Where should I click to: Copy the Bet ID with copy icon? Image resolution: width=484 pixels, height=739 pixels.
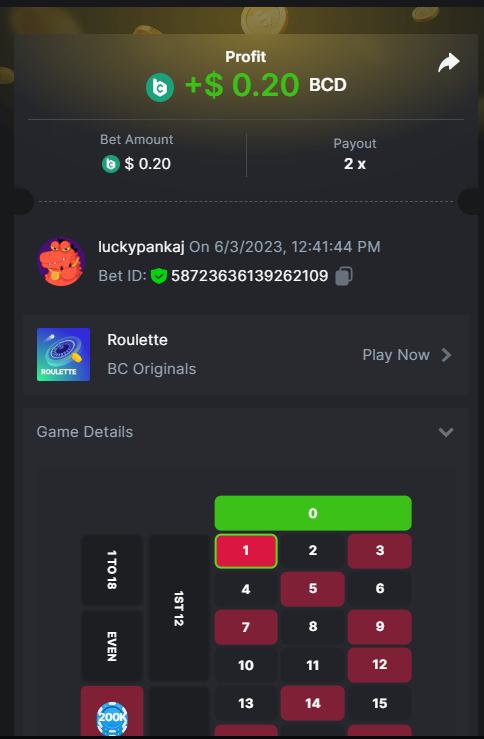[x=344, y=276]
